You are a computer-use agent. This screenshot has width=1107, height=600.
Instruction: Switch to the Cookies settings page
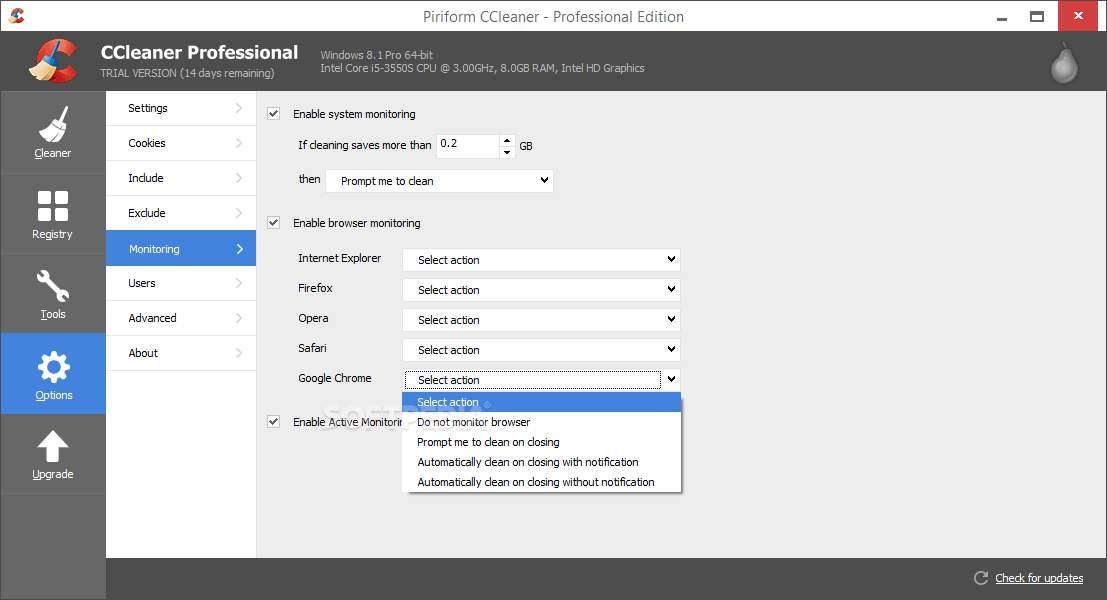(x=180, y=143)
